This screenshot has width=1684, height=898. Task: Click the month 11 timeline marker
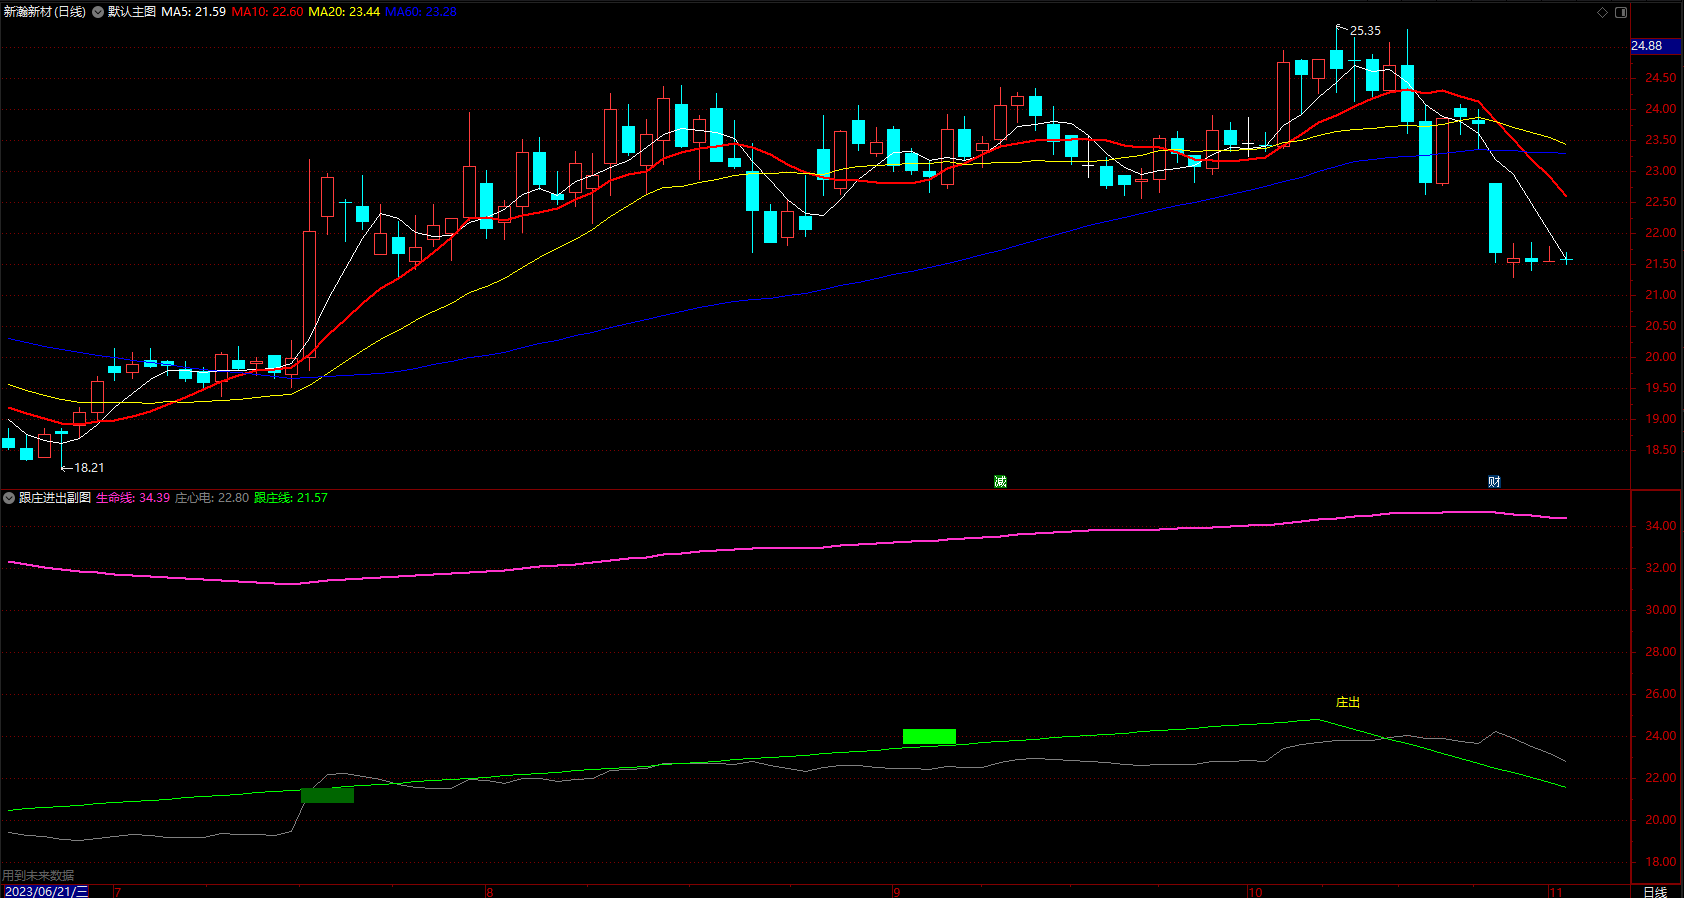pyautogui.click(x=1556, y=892)
